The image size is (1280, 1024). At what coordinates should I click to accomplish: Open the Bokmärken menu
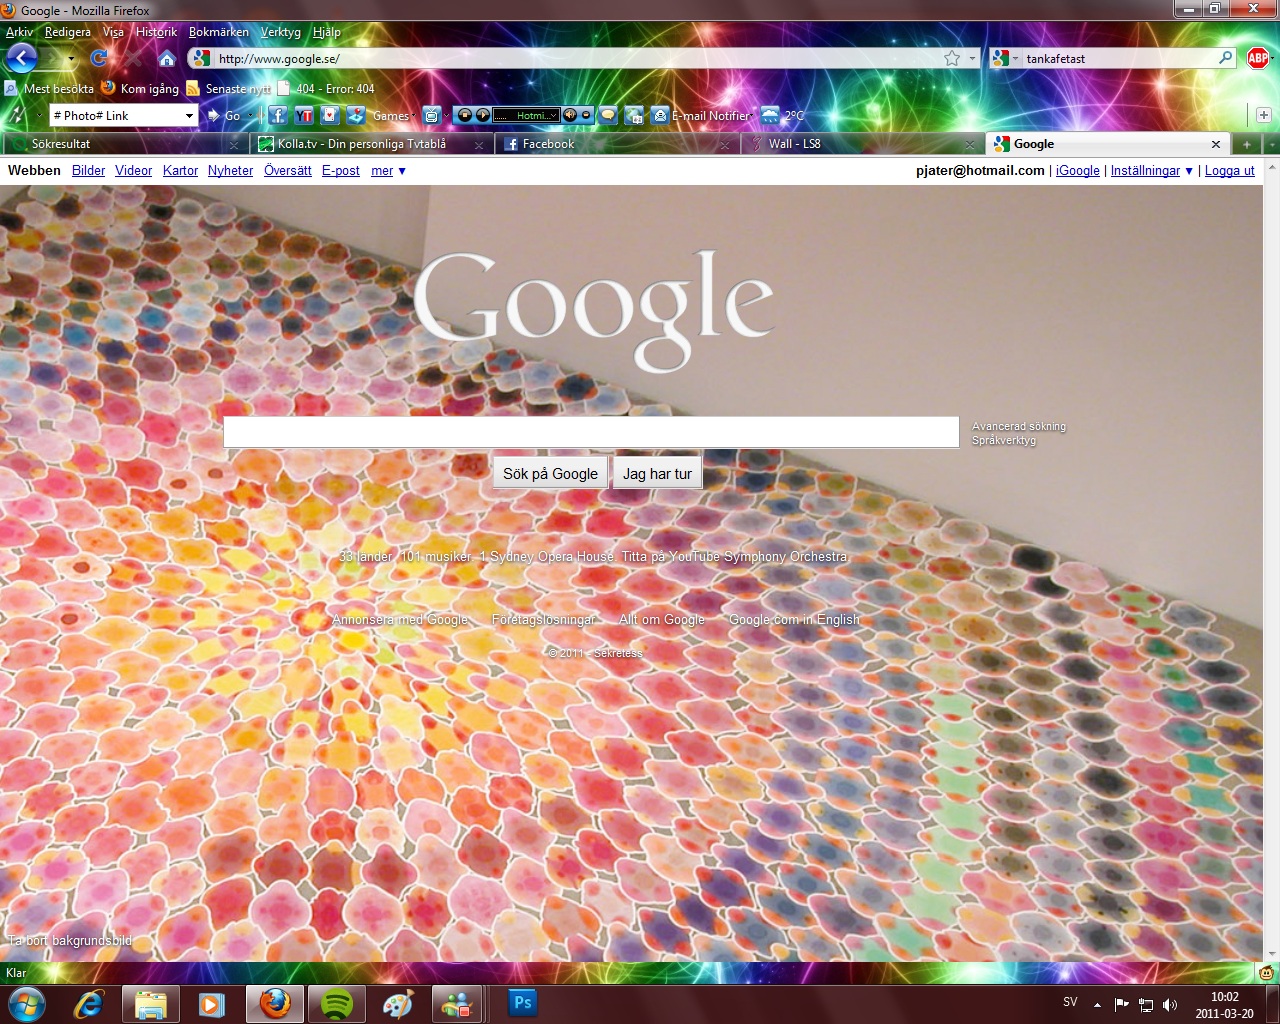218,32
